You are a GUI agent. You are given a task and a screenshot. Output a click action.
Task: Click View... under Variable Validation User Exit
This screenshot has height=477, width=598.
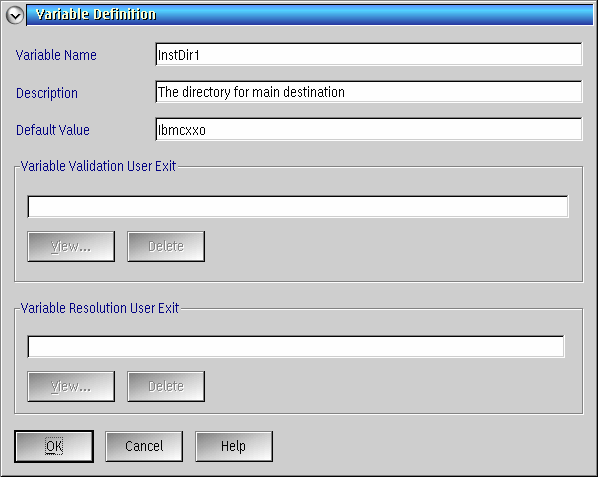click(71, 246)
